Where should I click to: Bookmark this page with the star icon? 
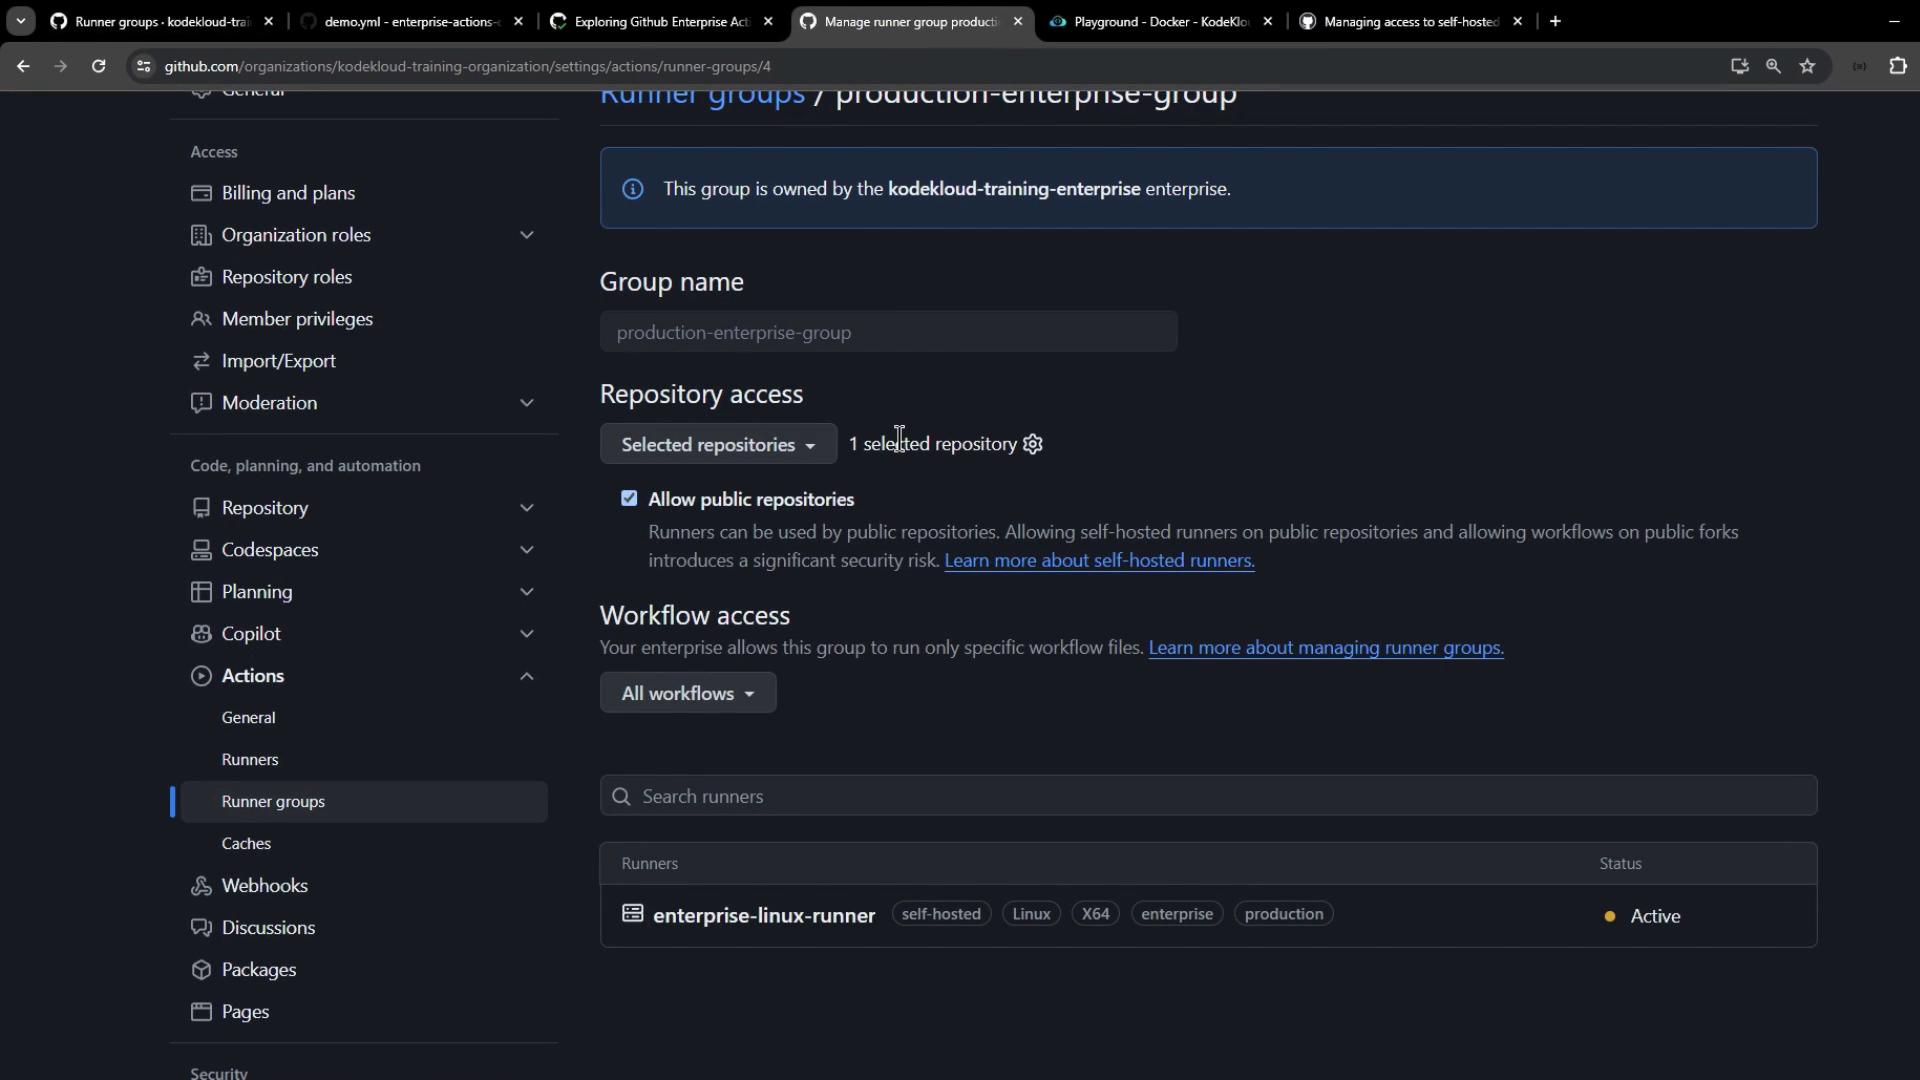coord(1807,66)
